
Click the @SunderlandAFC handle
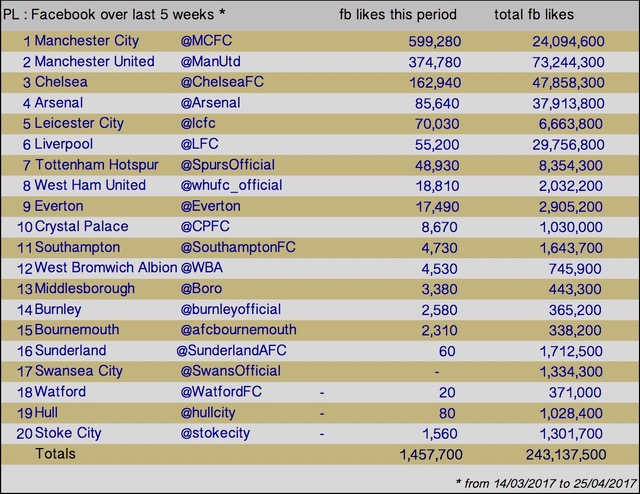click(231, 350)
